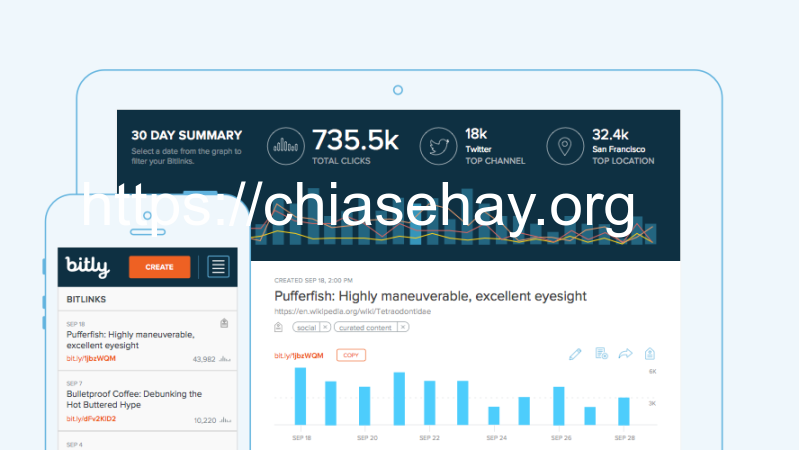799x450 pixels.
Task: Select the BITLINKS header
Action: tap(86, 299)
